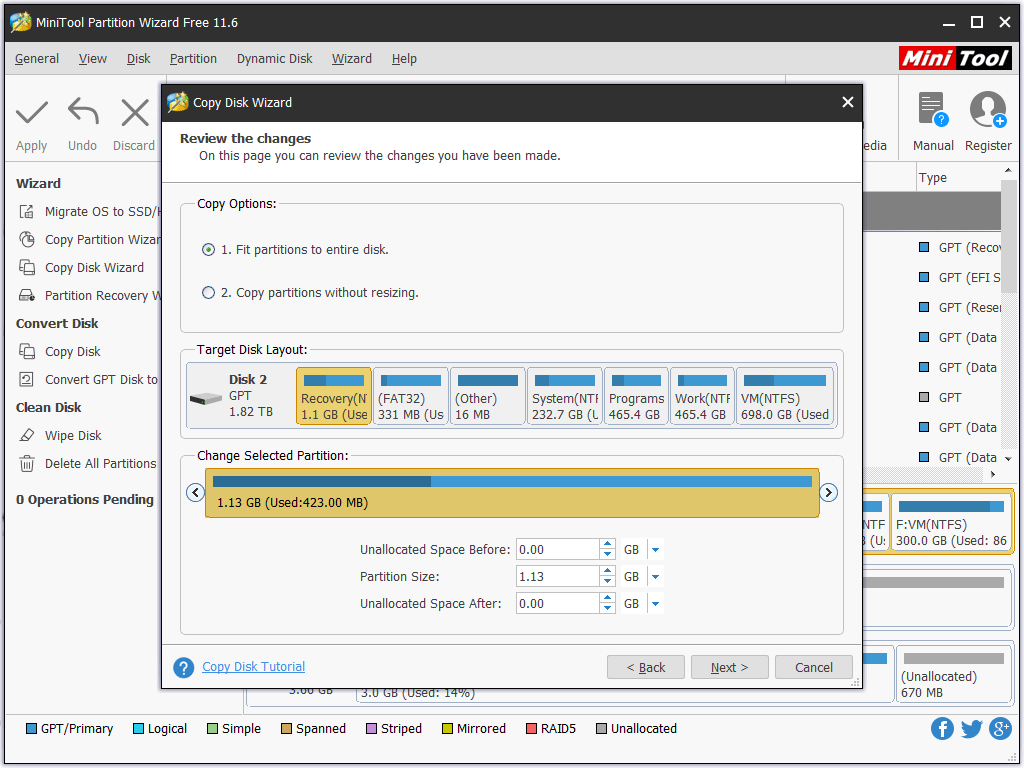Screen dimensions: 1024x768
Task: Click previous partition left arrow
Action: click(195, 492)
